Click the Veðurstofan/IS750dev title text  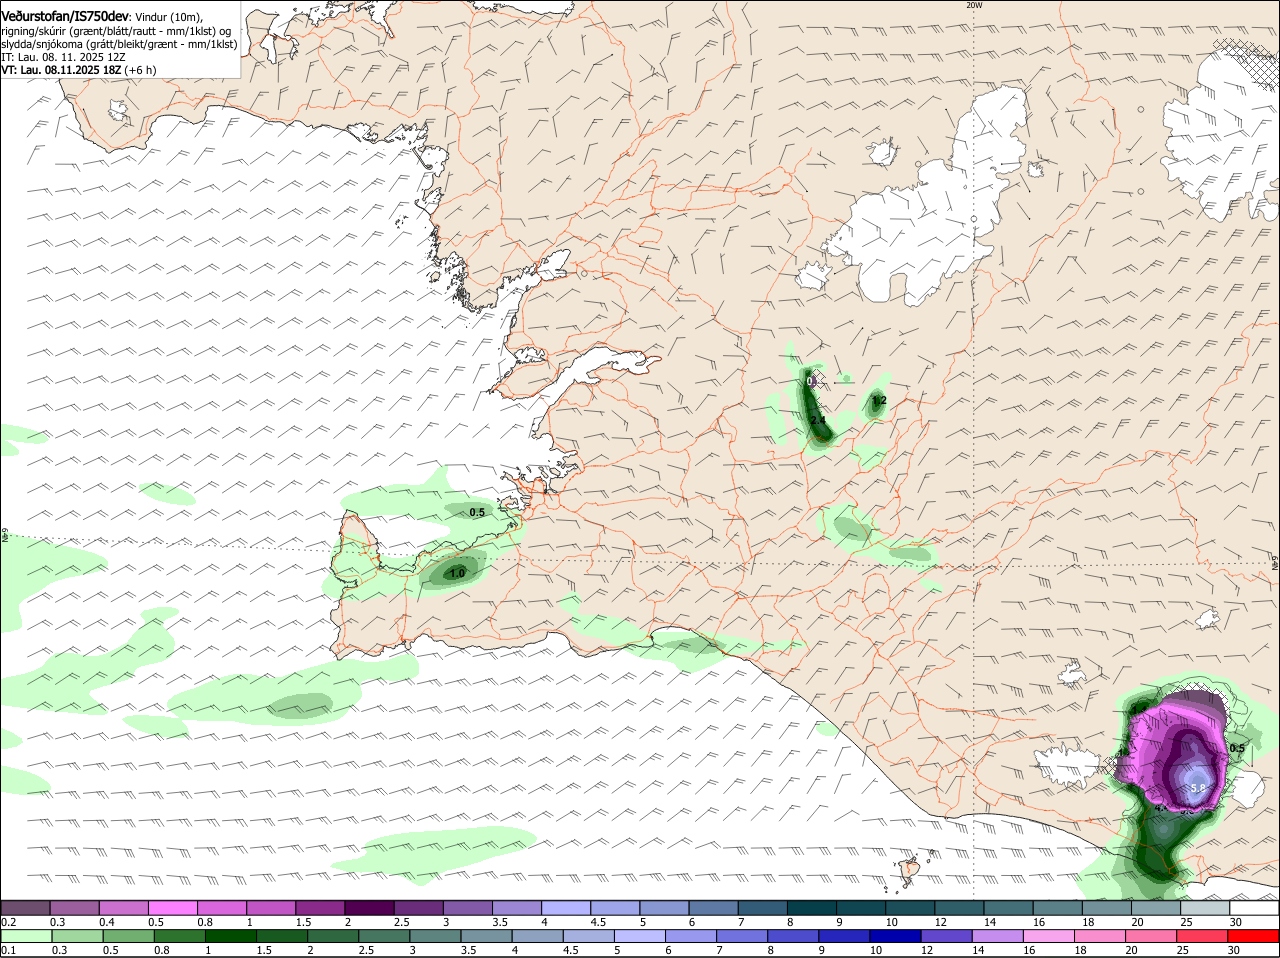coord(64,17)
